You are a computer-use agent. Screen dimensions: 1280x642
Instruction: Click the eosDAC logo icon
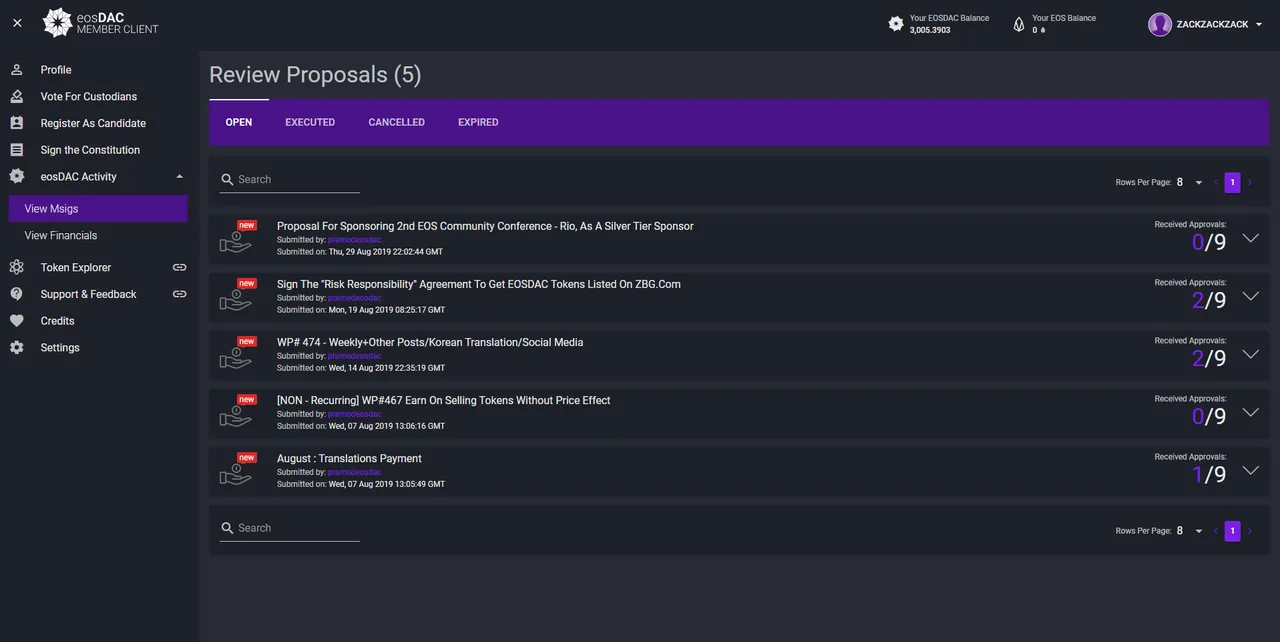click(x=57, y=23)
